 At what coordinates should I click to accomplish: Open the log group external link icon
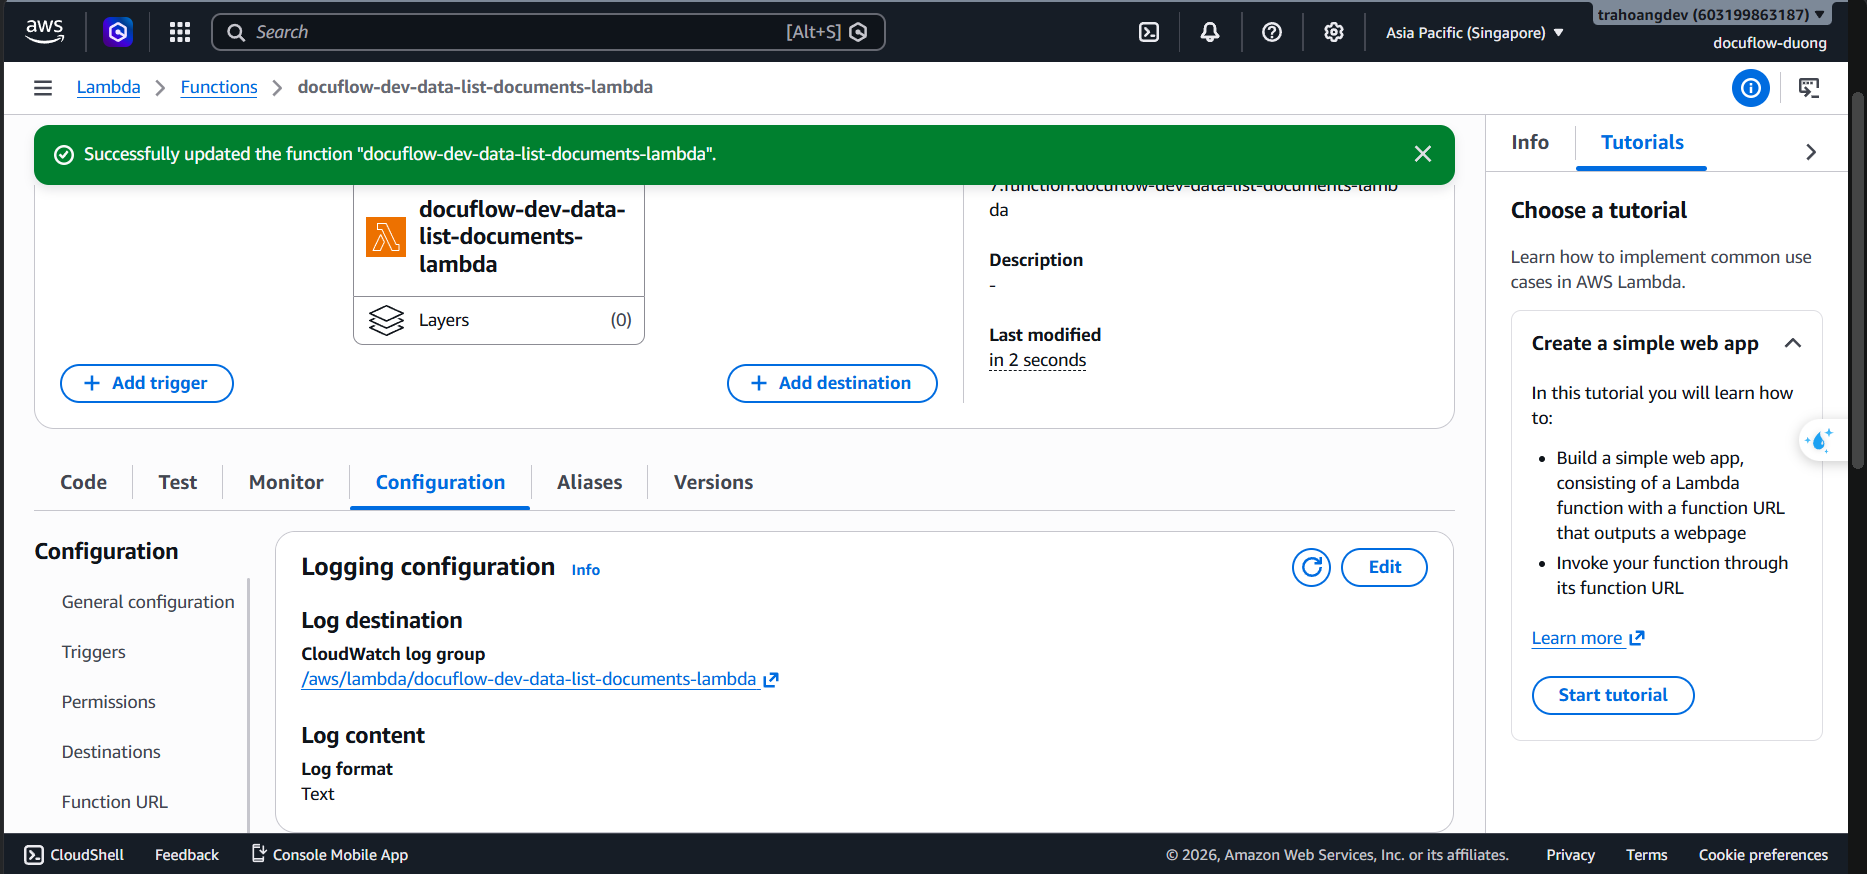point(771,680)
